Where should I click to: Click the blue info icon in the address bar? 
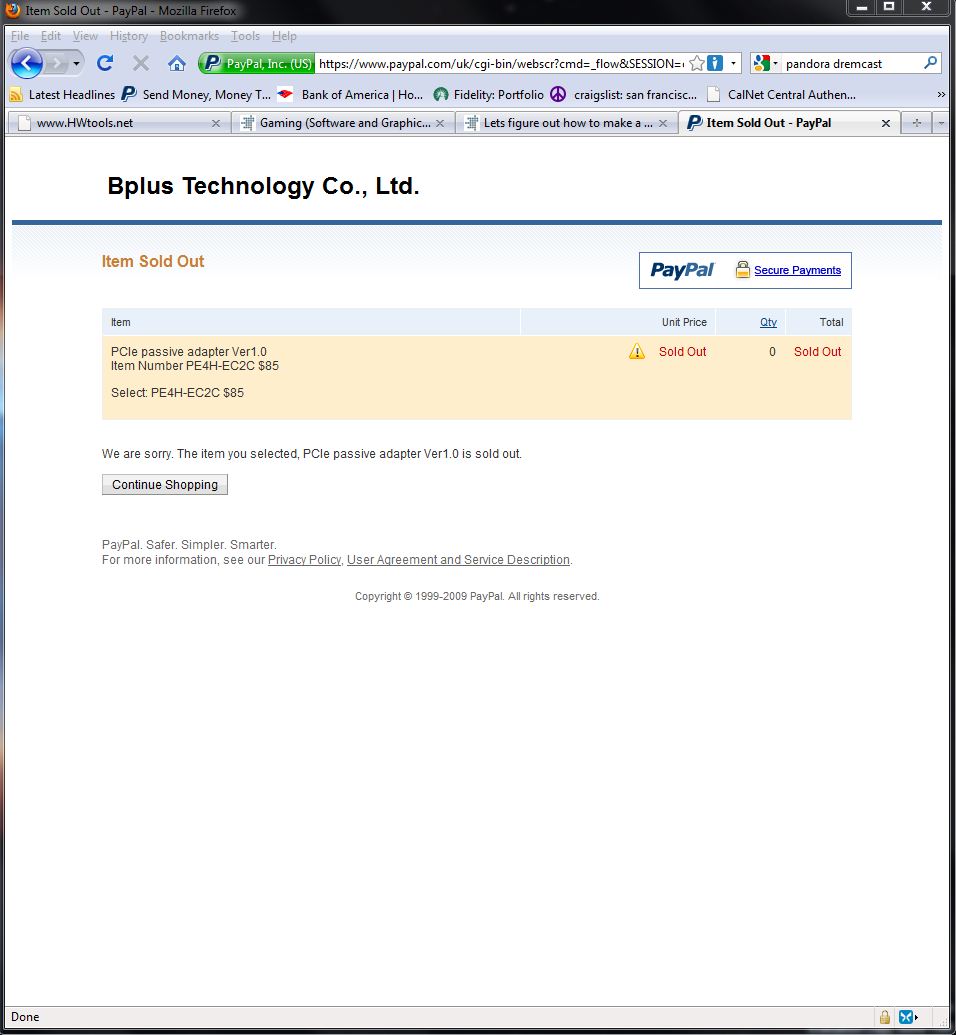(x=715, y=63)
